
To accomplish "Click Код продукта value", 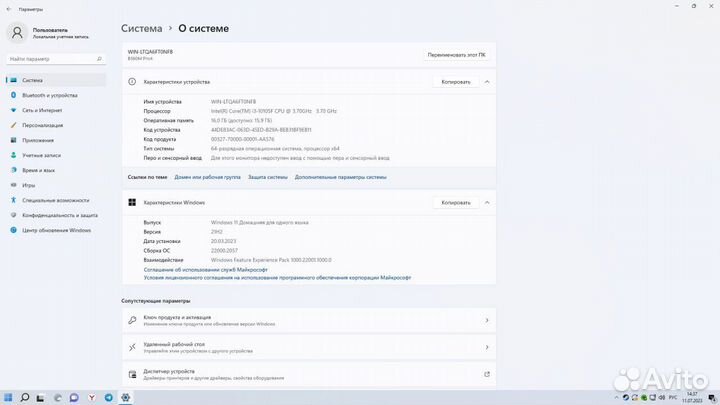I will (242, 139).
